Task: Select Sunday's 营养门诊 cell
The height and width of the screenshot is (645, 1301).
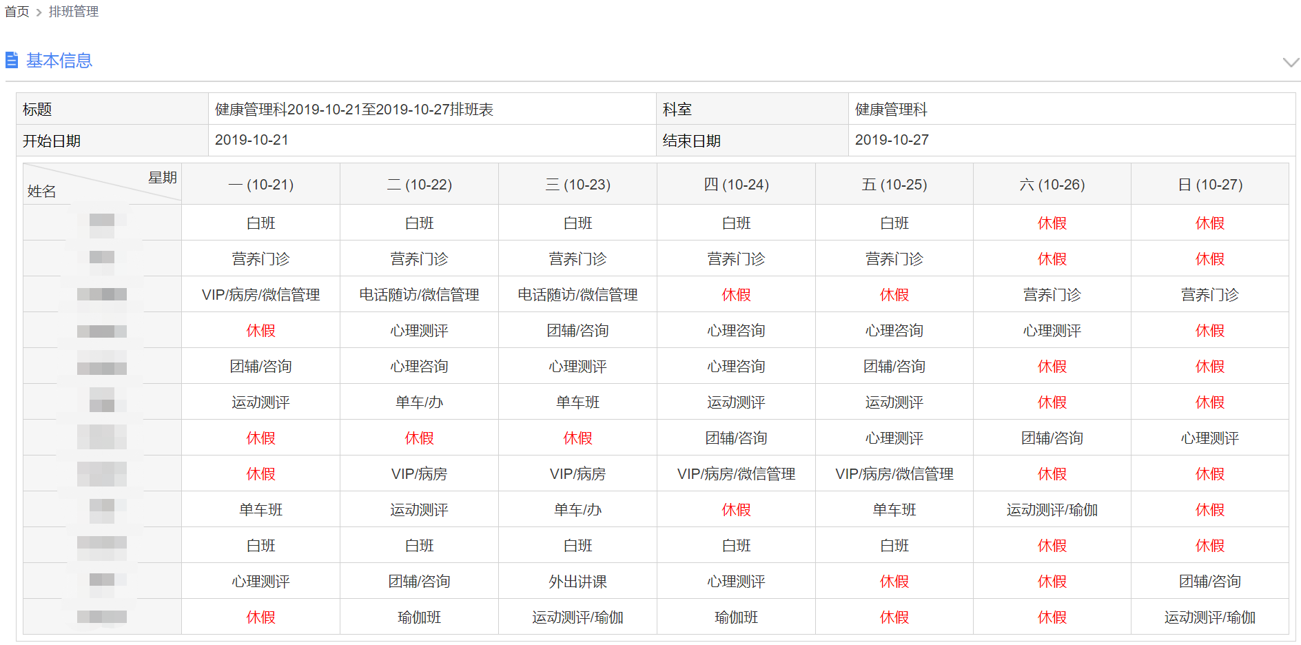Action: (x=1210, y=295)
